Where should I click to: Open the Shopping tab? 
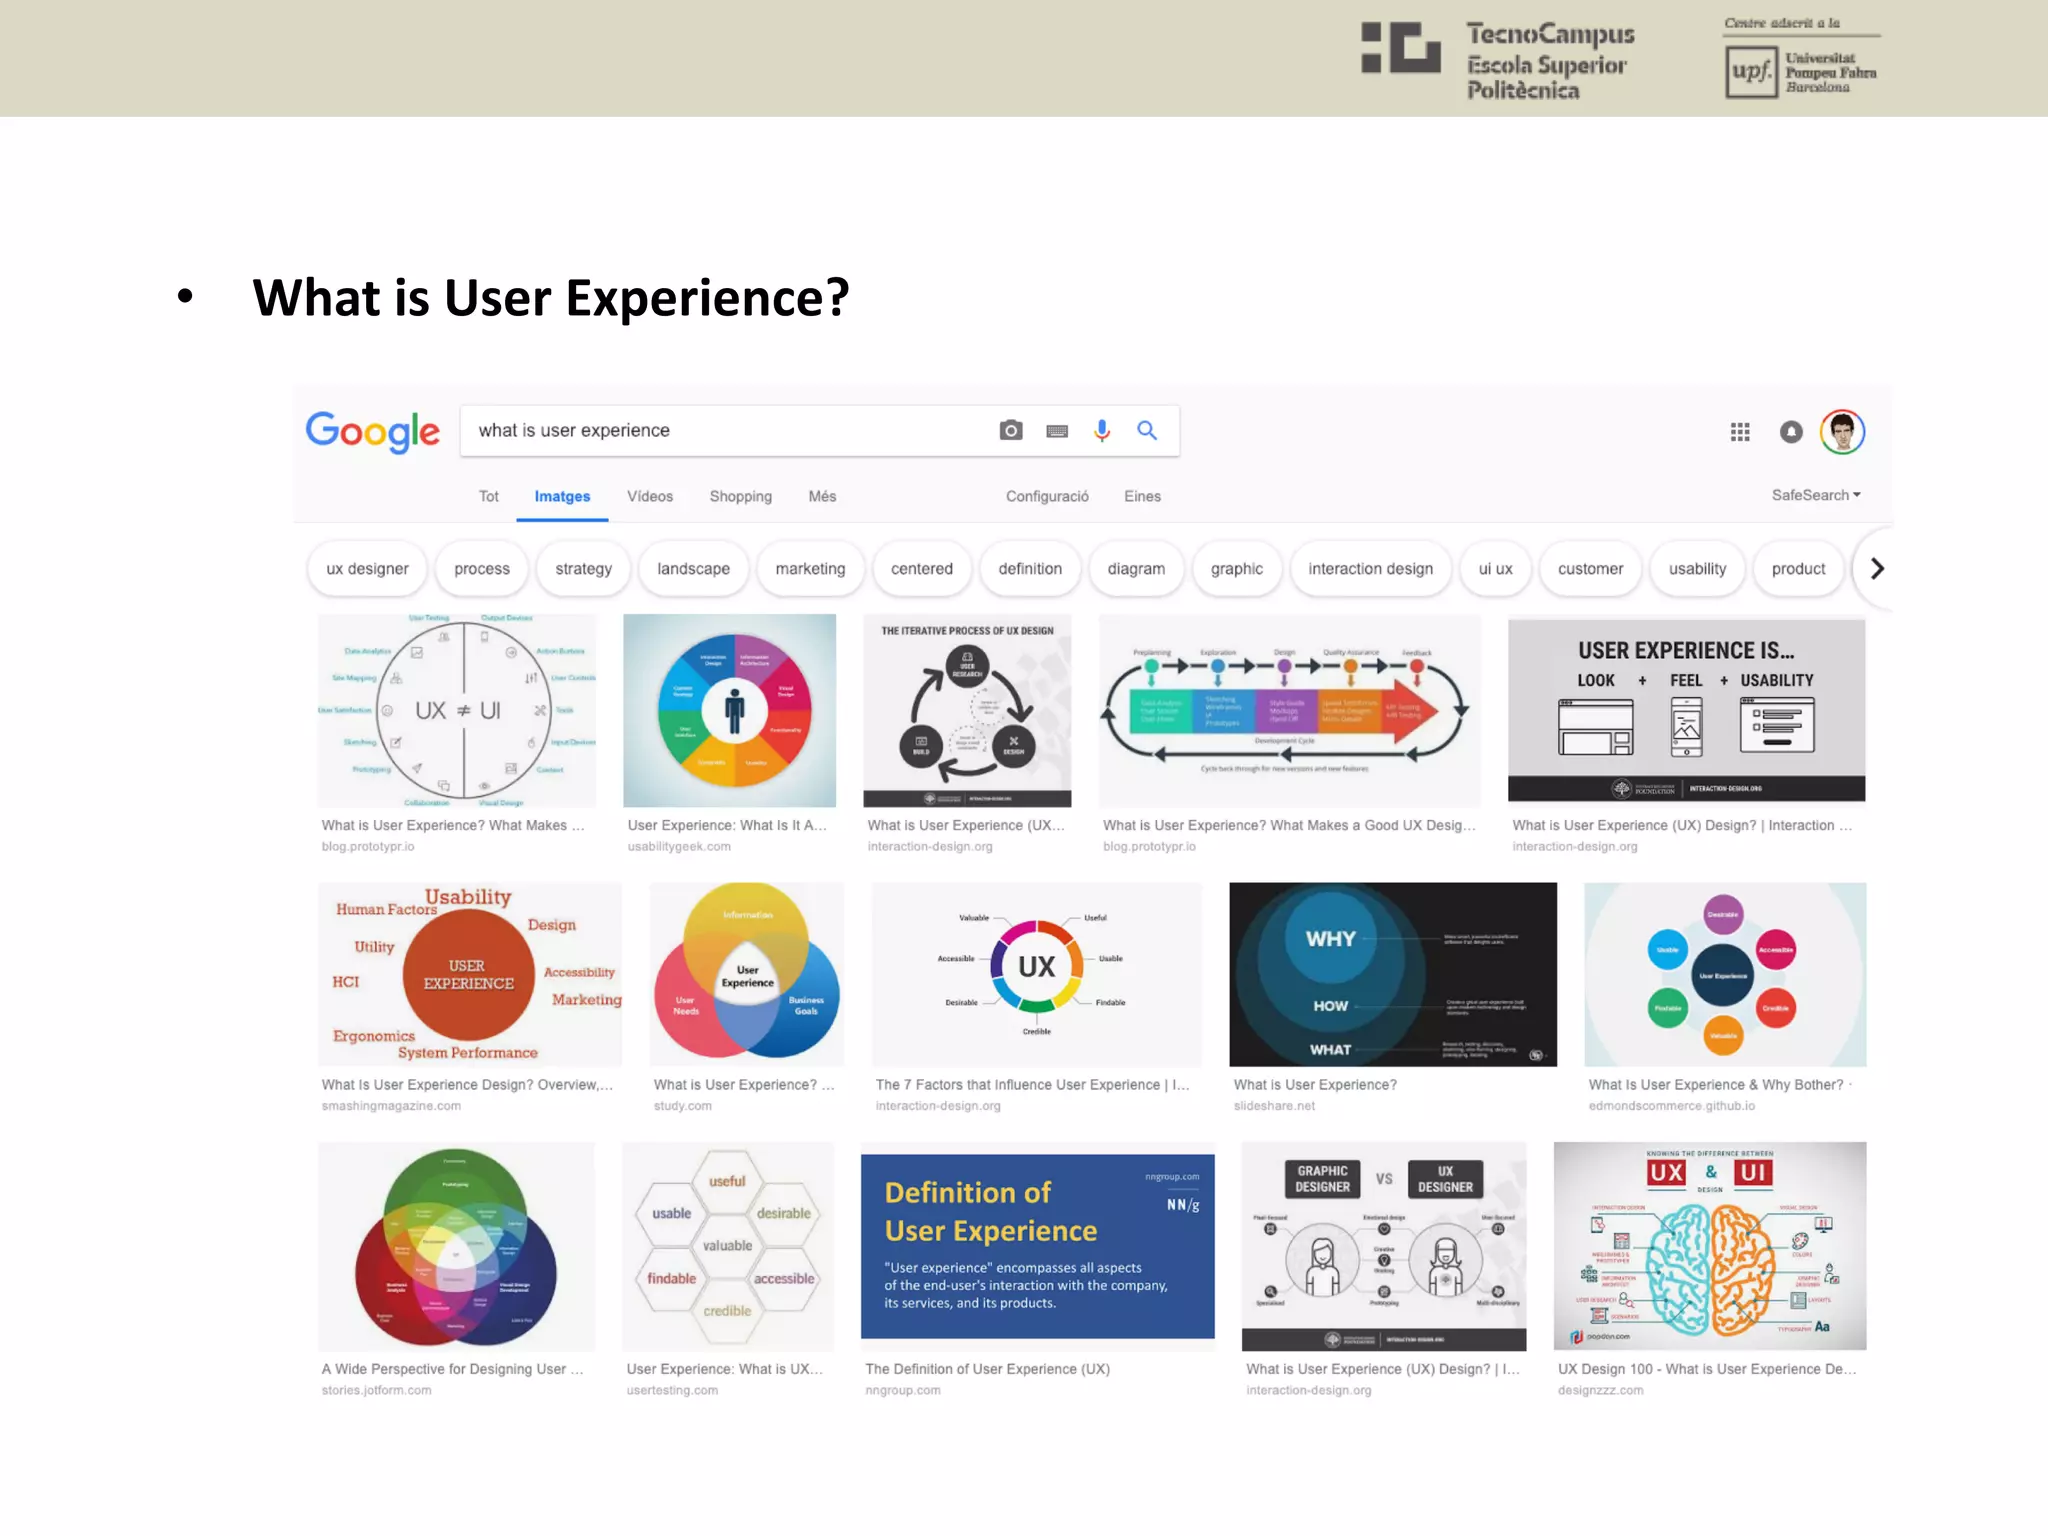tap(740, 496)
